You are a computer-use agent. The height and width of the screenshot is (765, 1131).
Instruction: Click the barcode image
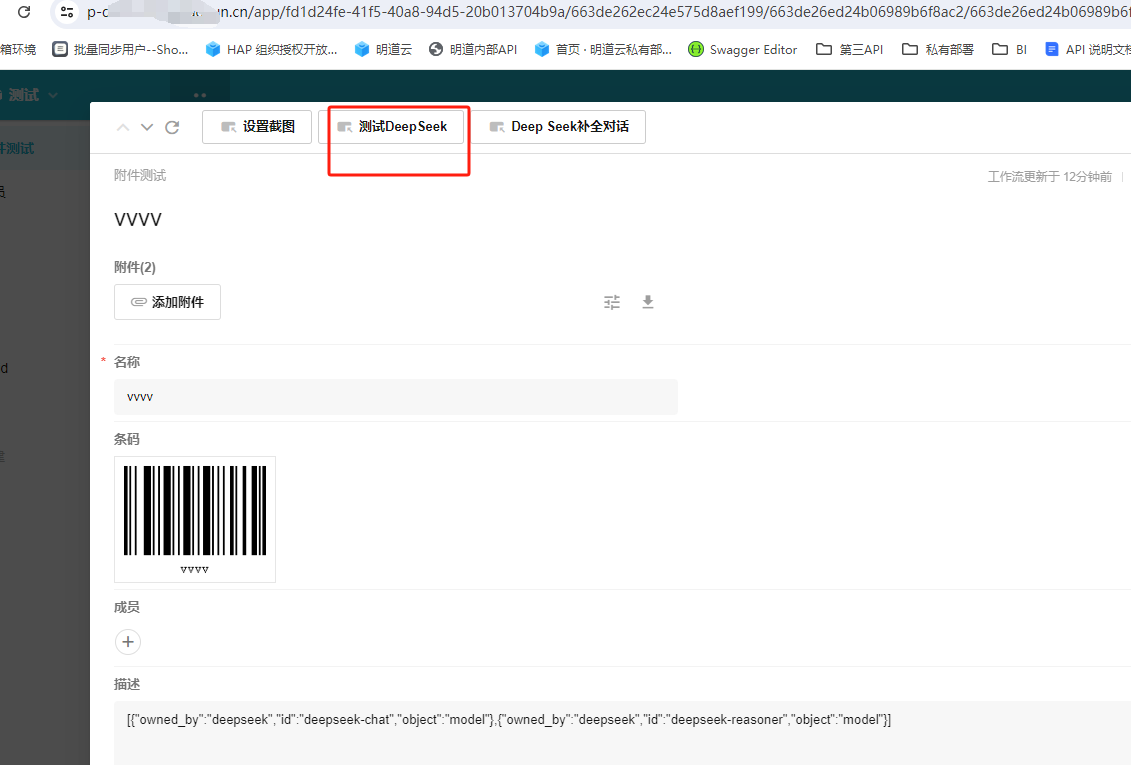click(195, 519)
